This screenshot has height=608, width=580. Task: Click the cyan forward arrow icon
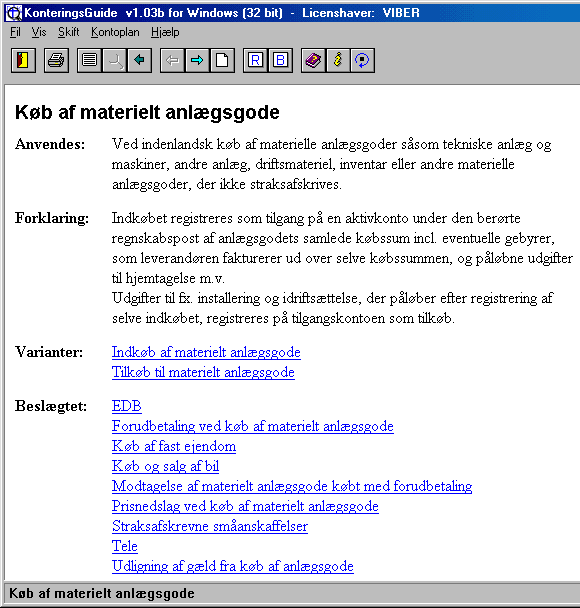pos(197,60)
